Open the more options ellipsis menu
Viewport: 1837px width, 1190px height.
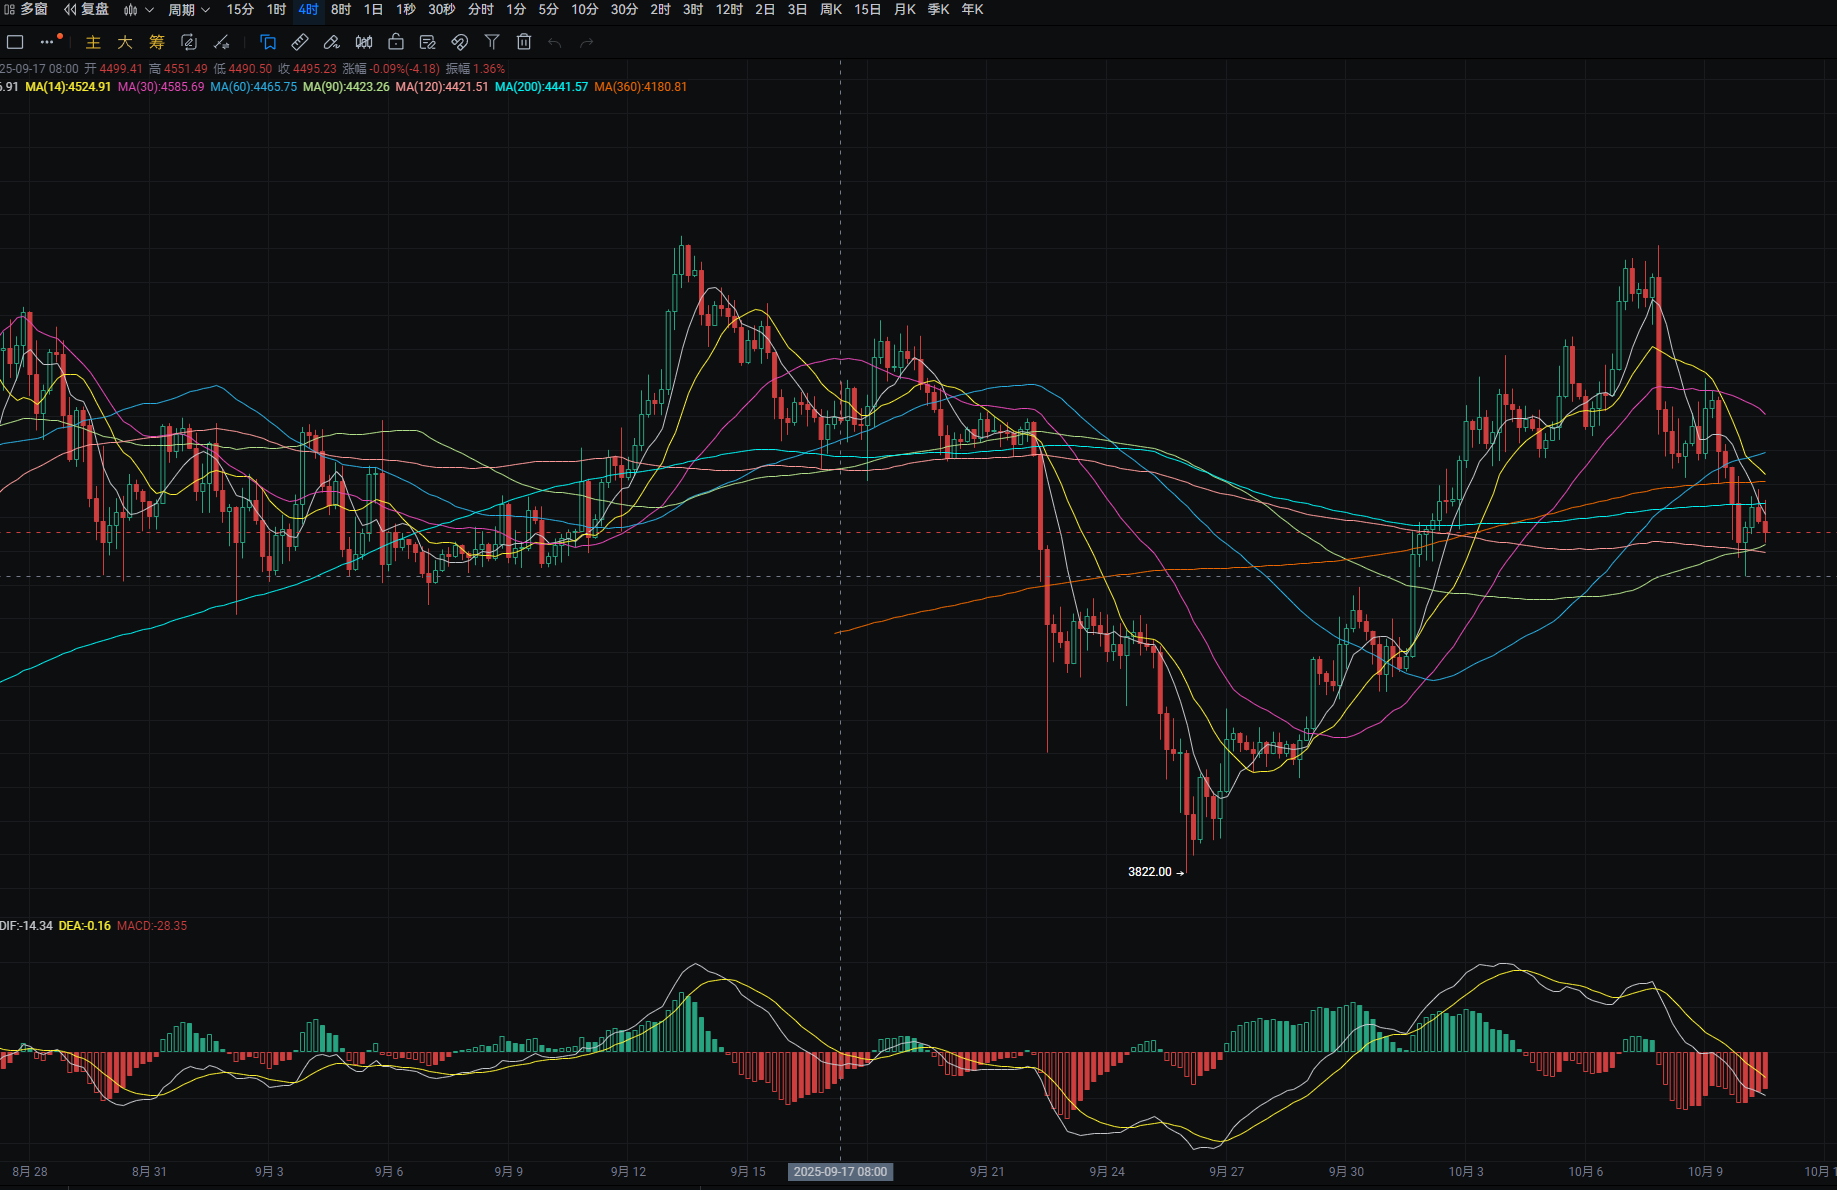point(47,42)
